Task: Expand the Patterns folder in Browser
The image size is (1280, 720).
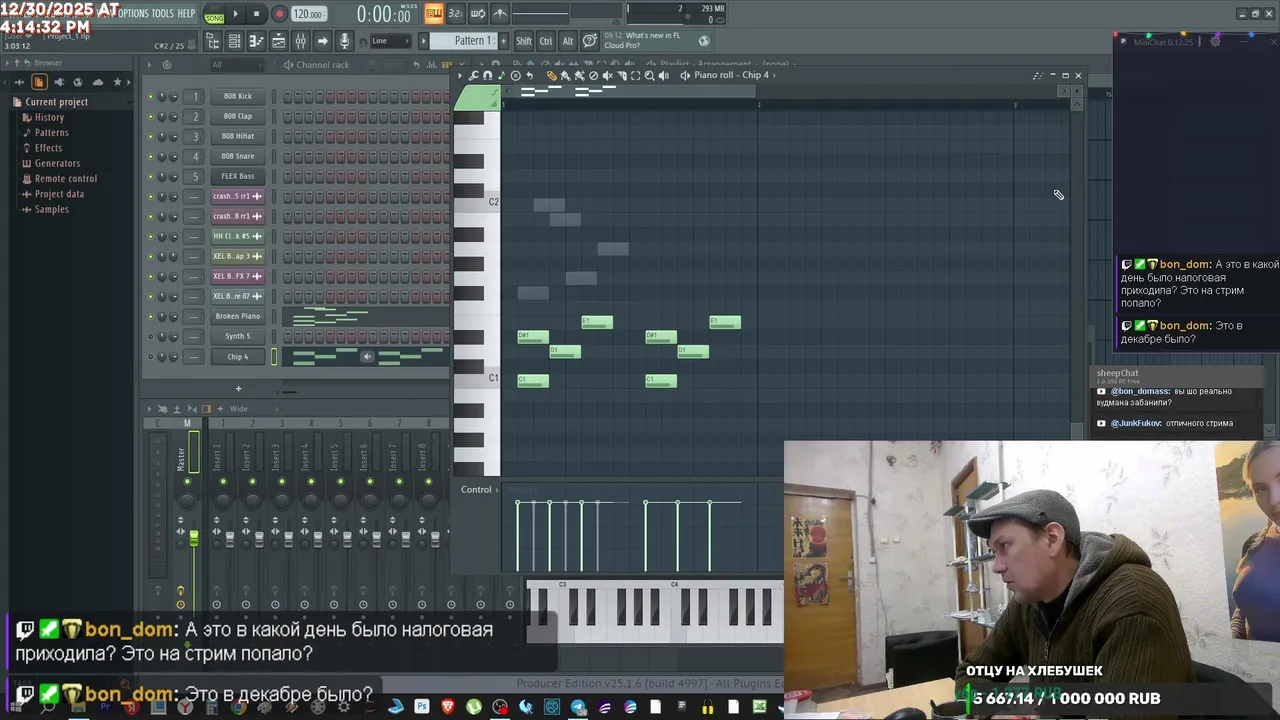Action: tap(52, 133)
